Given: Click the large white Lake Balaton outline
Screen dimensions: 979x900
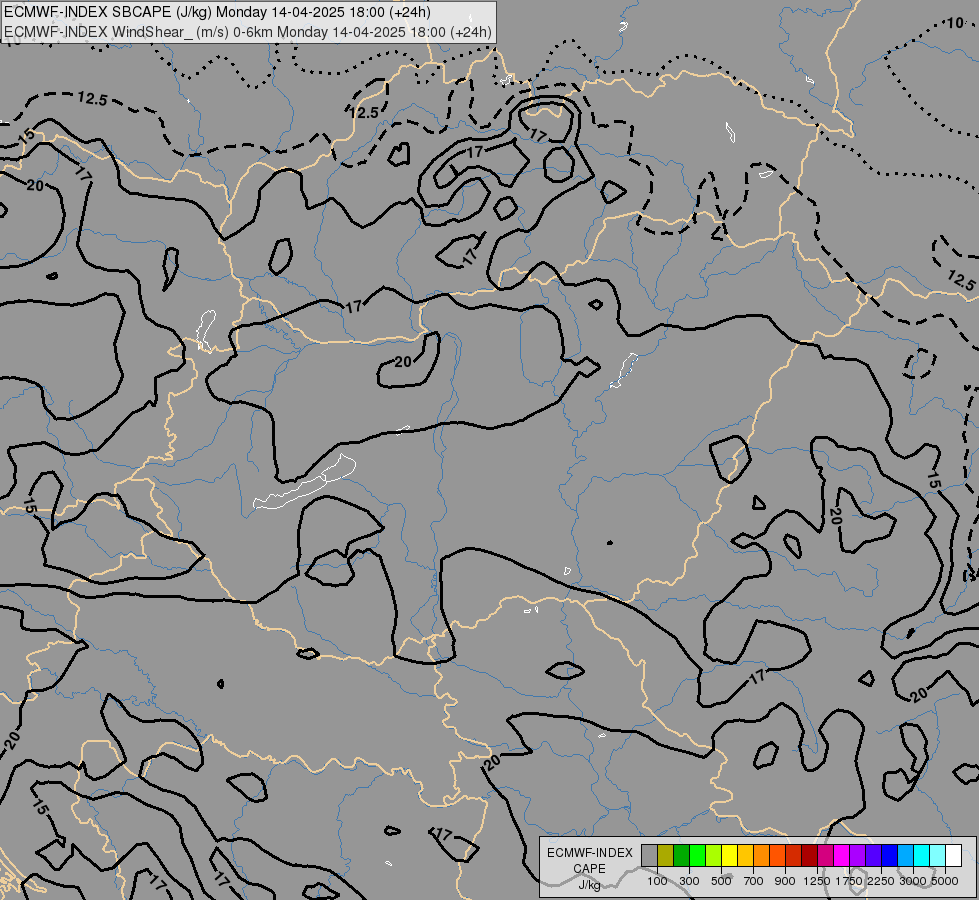Looking at the screenshot, I should point(305,482).
